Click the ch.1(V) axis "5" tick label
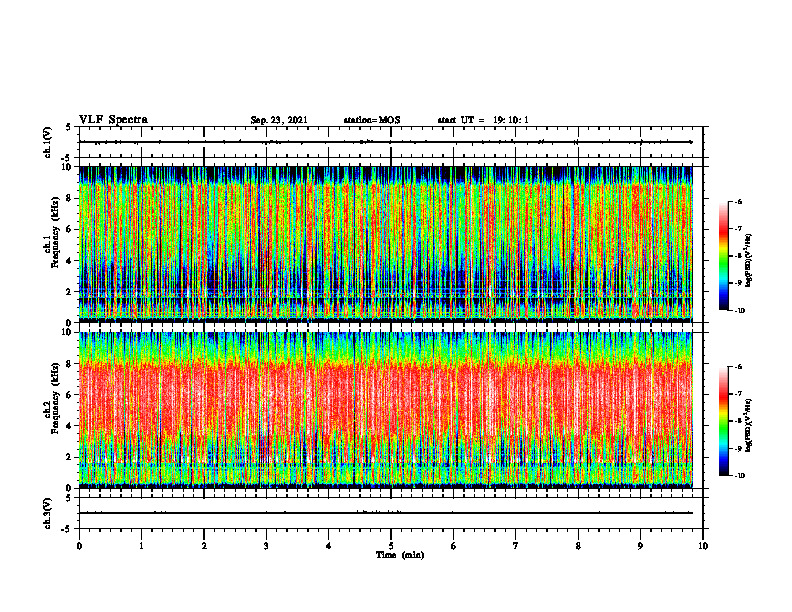 pyautogui.click(x=68, y=127)
